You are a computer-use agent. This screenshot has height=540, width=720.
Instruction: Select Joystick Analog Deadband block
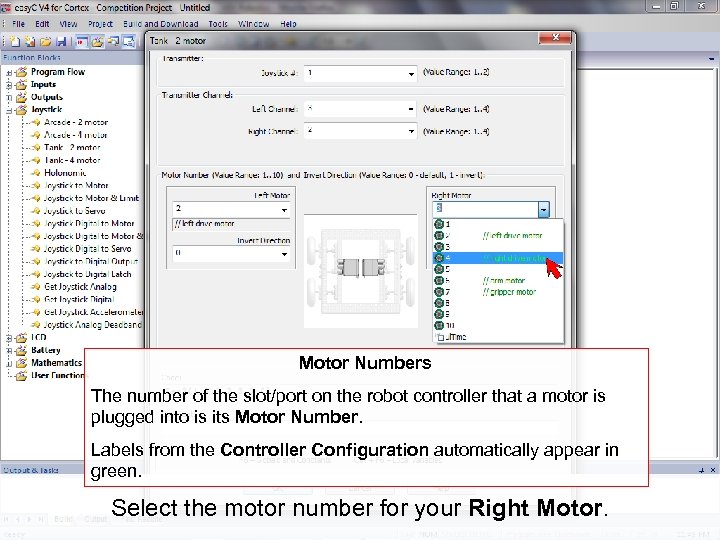click(x=92, y=325)
